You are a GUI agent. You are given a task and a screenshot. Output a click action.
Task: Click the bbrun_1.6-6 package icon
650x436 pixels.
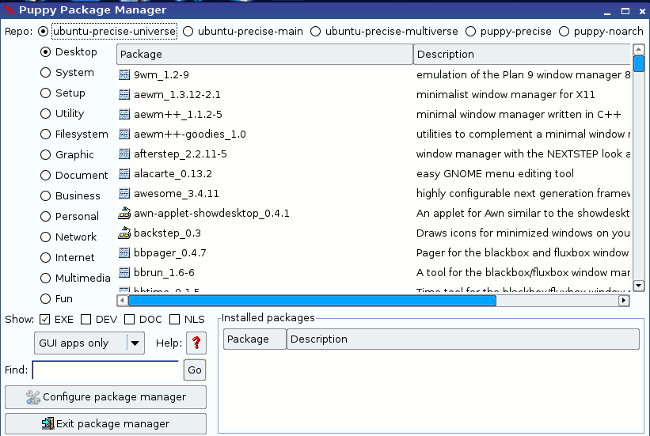(x=124, y=272)
